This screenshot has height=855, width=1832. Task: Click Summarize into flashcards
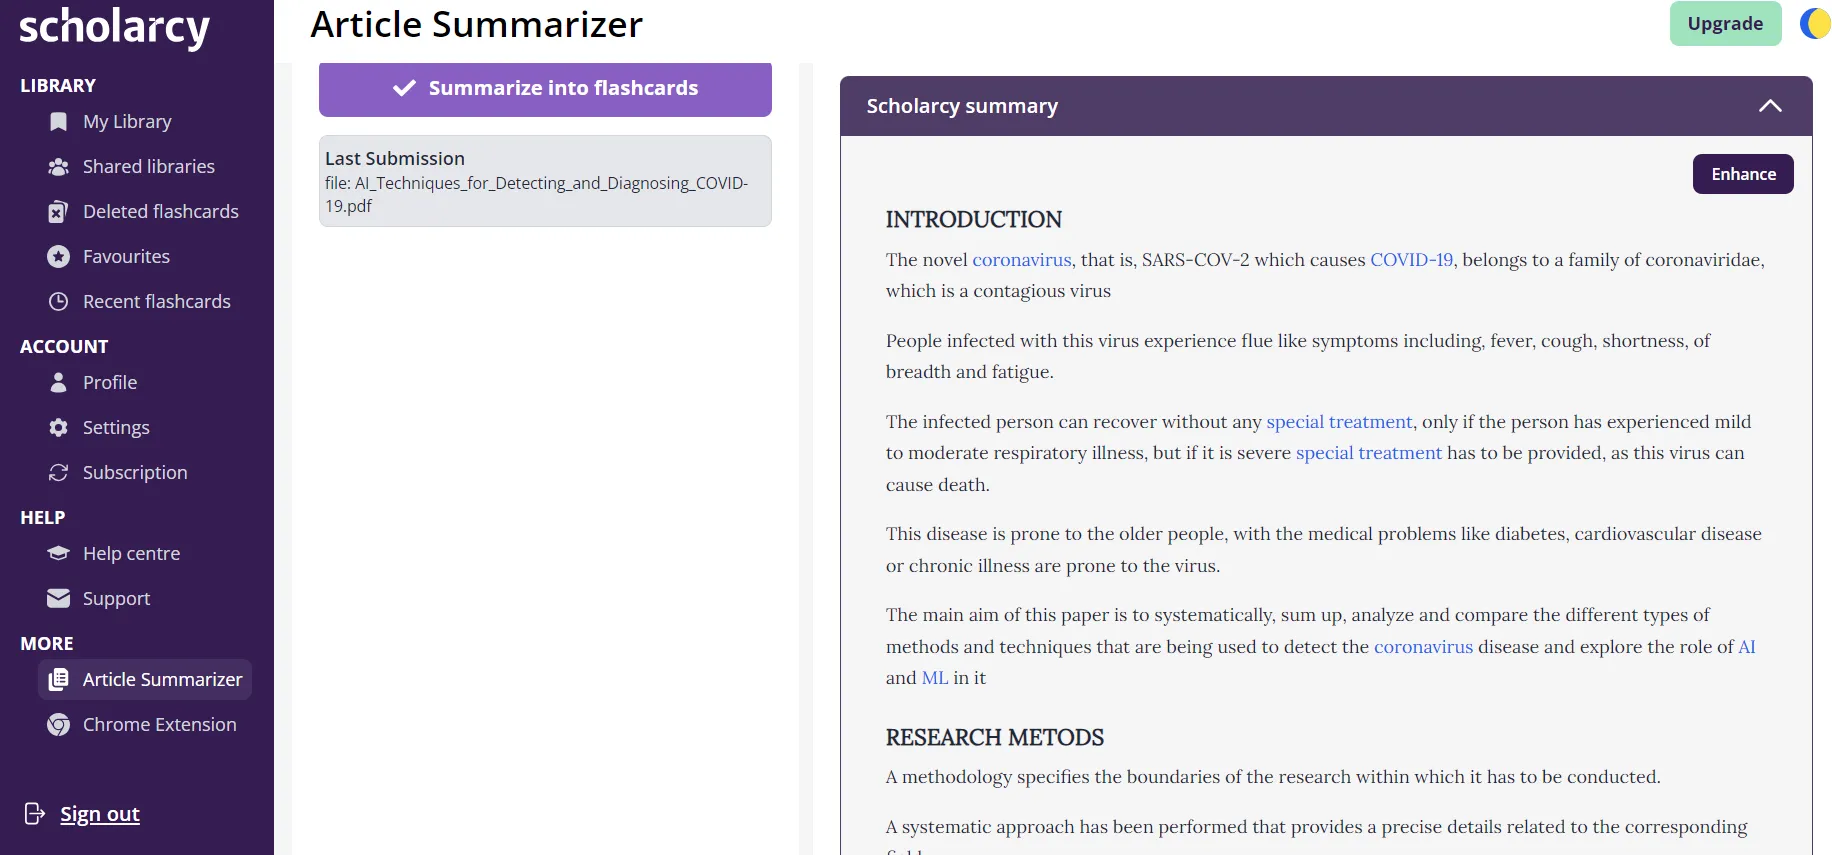coord(545,88)
